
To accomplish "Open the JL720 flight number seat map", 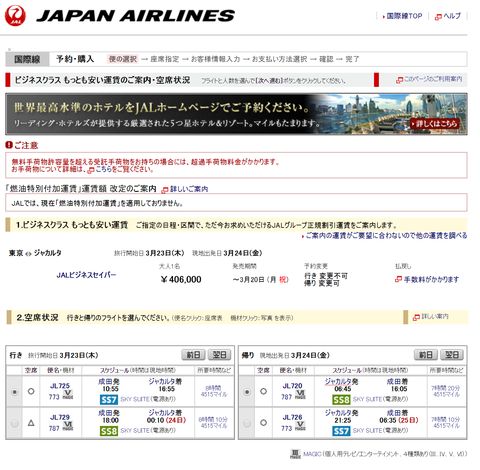I will click(x=292, y=386).
